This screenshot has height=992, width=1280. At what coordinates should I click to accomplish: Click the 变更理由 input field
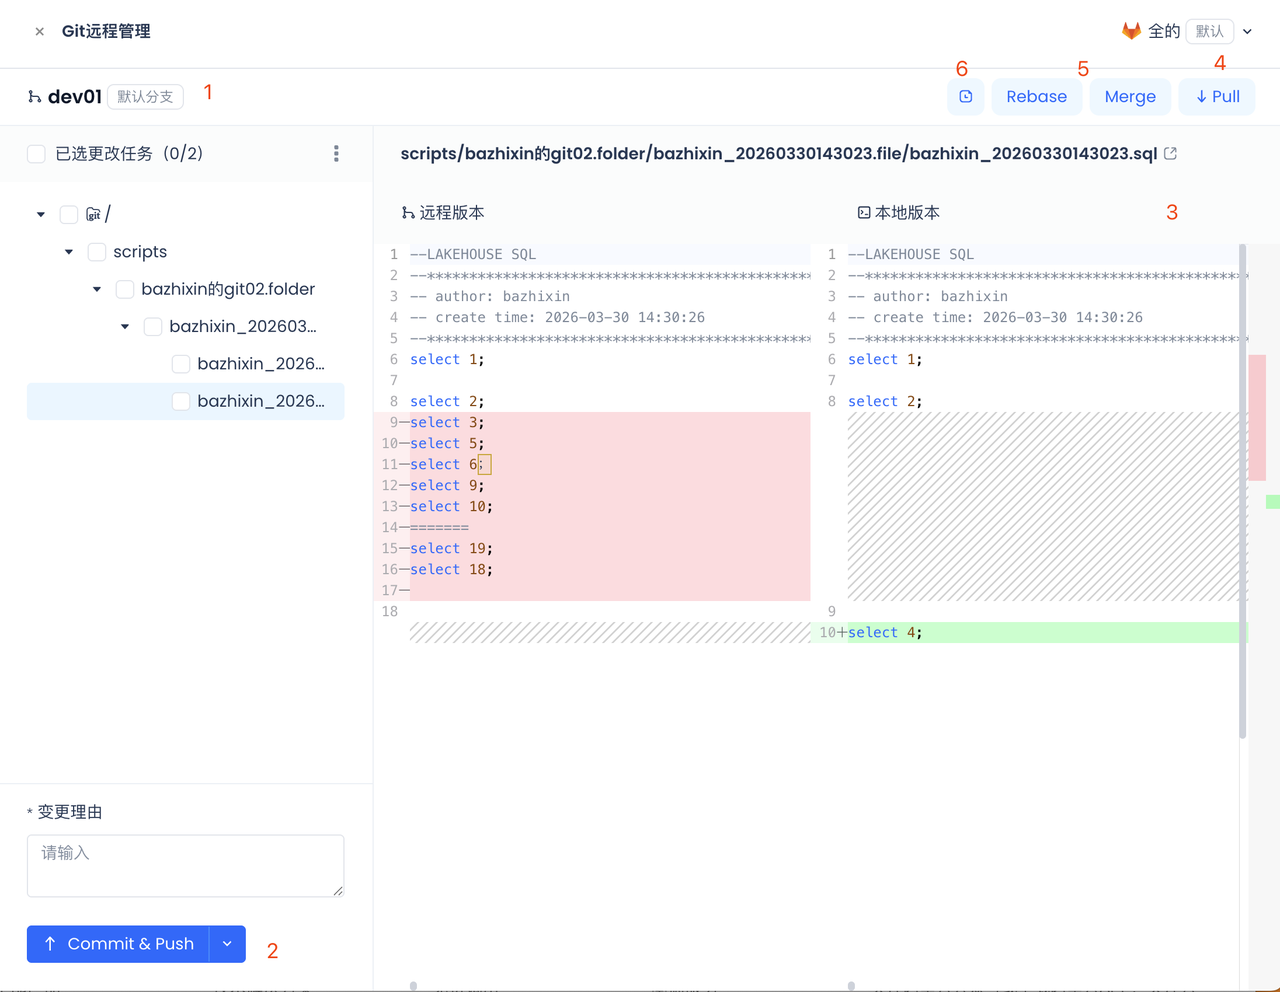point(186,866)
